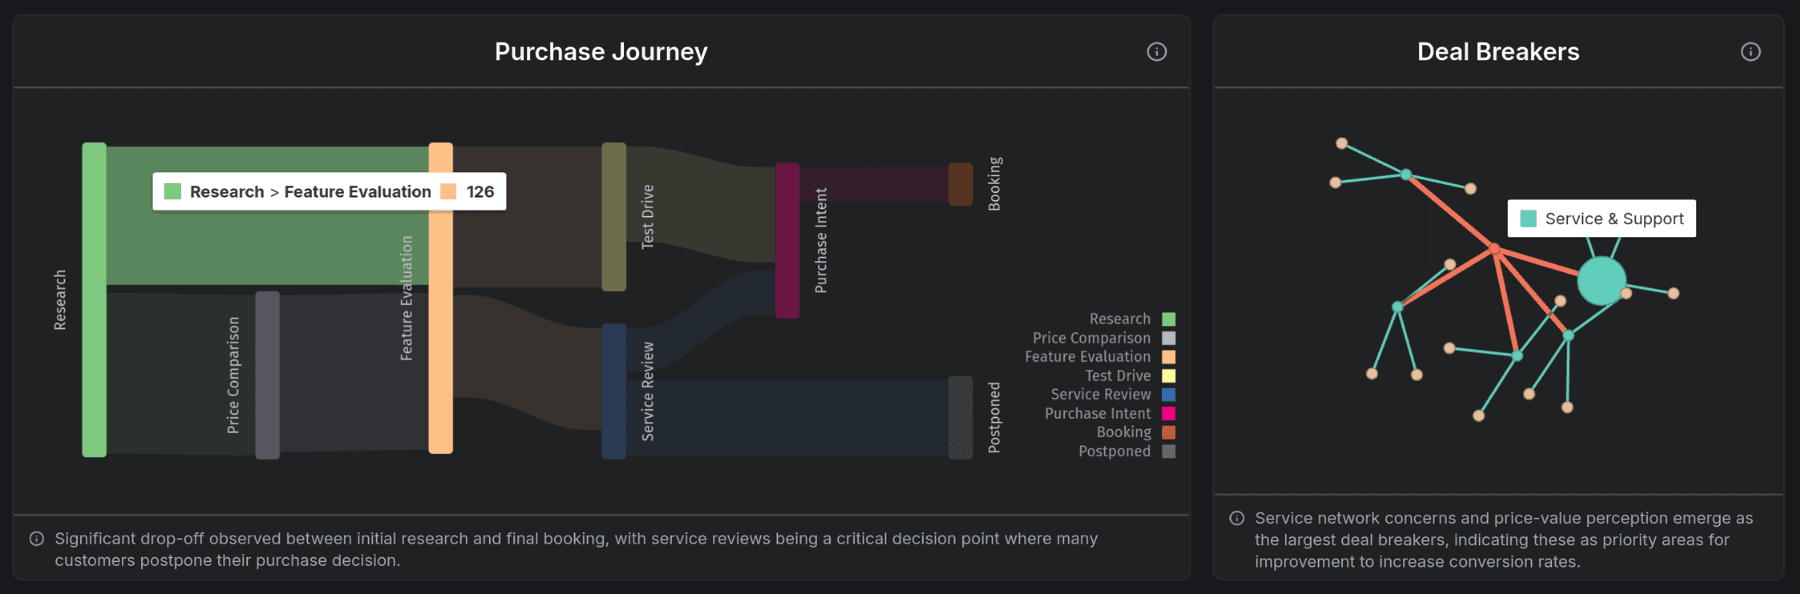This screenshot has height=594, width=1800.
Task: Toggle Price Comparison series in the legend
Action: pyautogui.click(x=1168, y=339)
